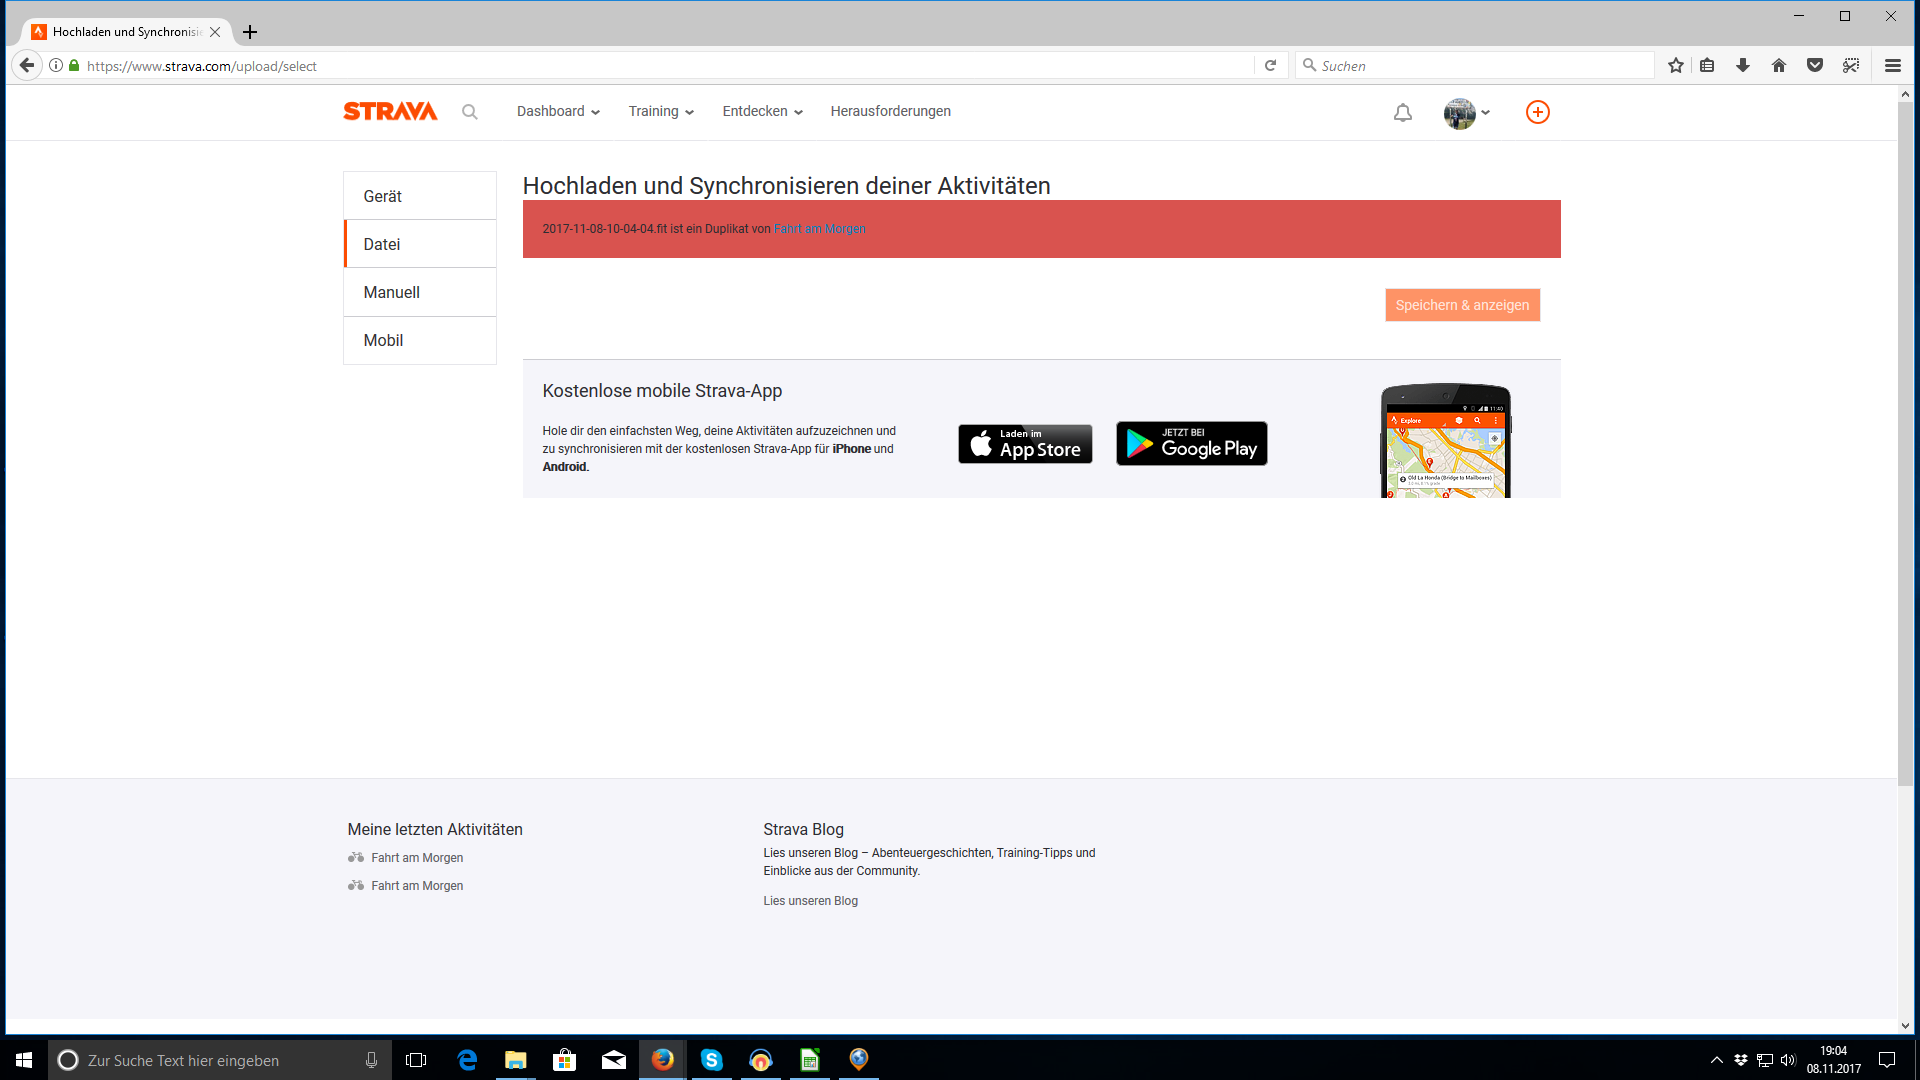1920x1080 pixels.
Task: Open Task View on taskbar
Action: [x=416, y=1060]
